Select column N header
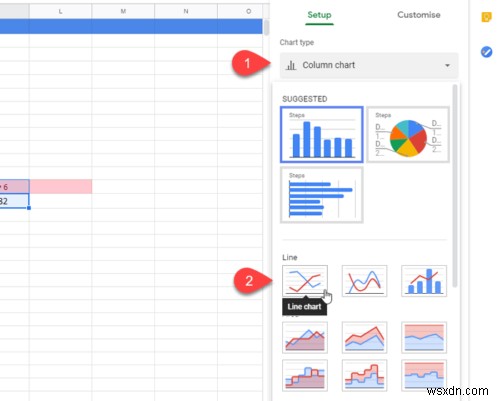 coord(186,11)
